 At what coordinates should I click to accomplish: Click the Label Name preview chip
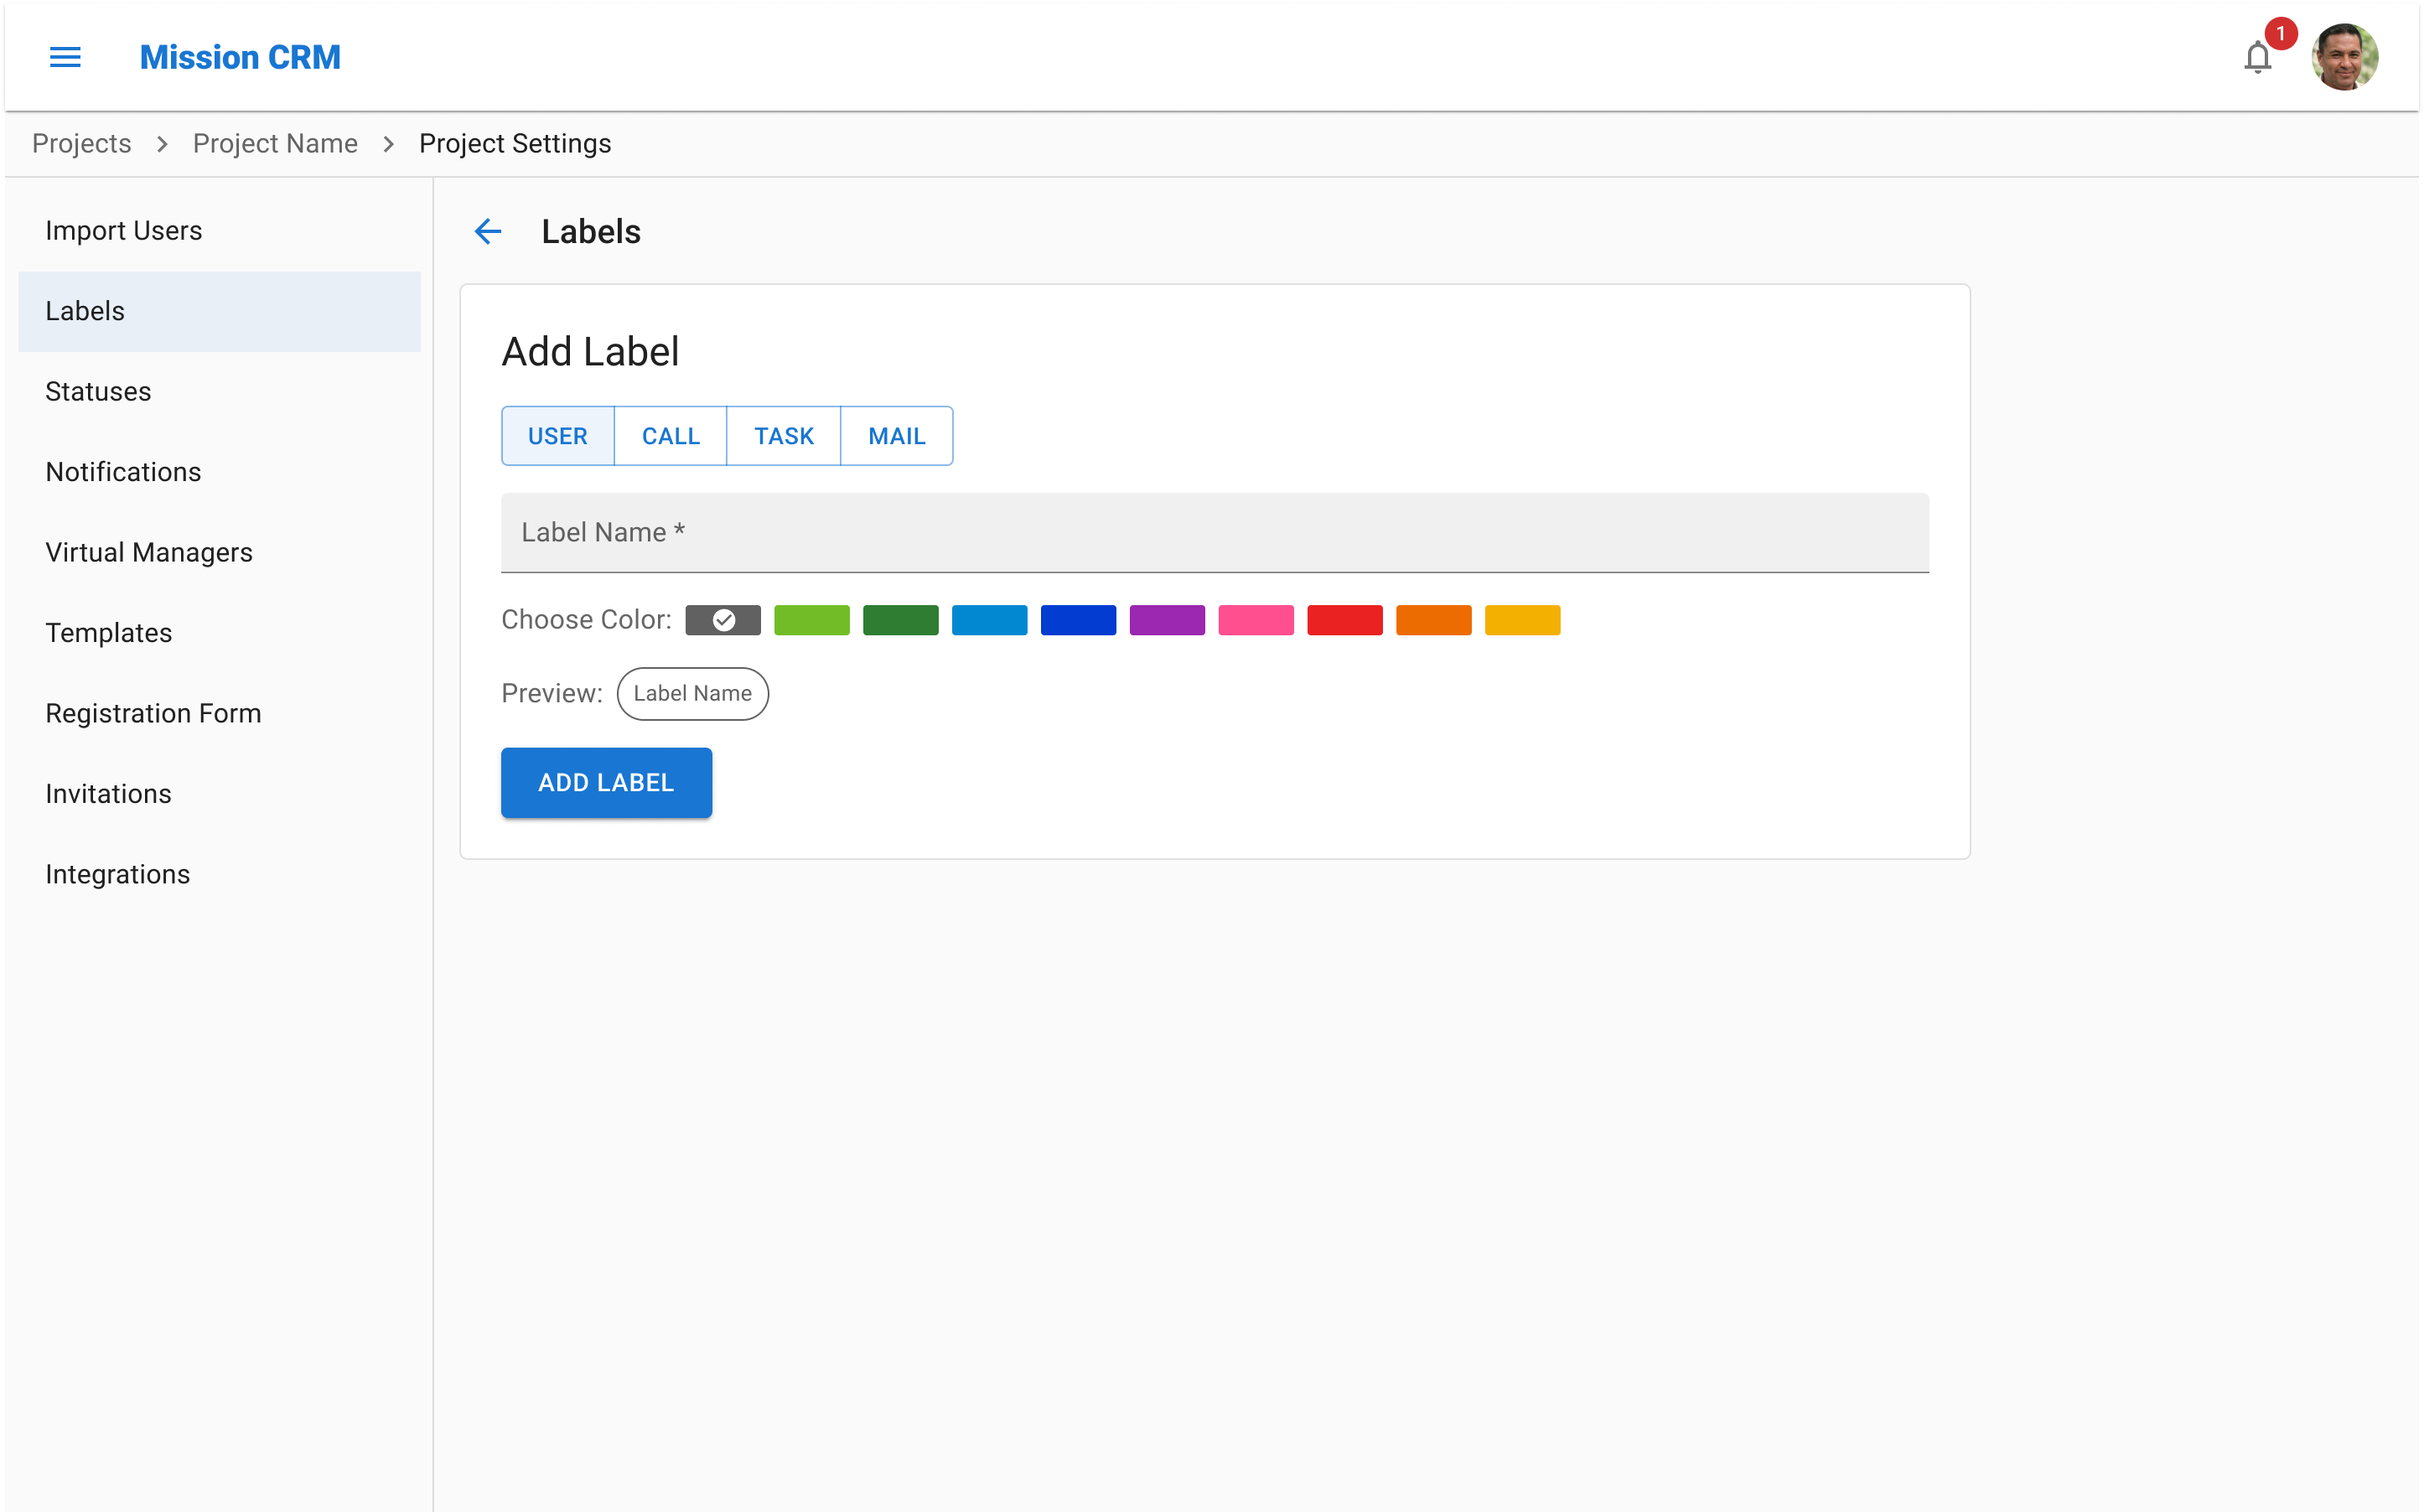[693, 694]
